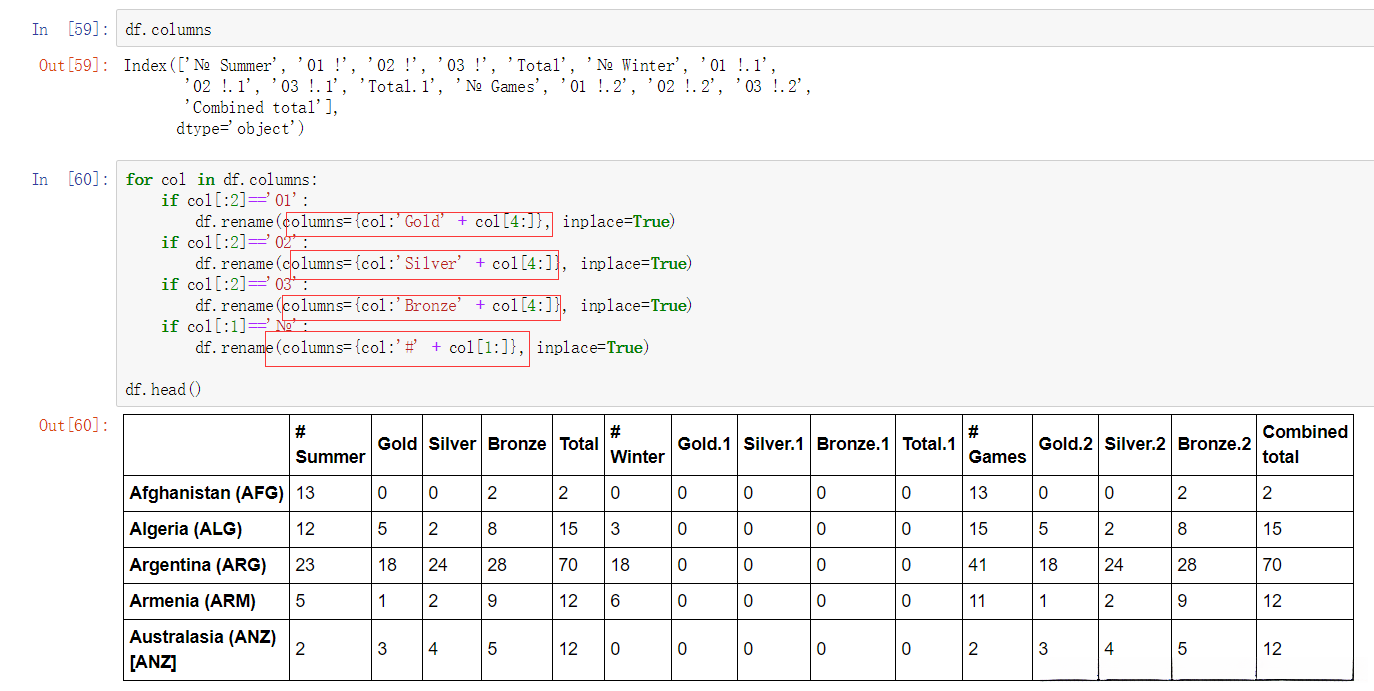Select the Argentina (ARG) row label
The width and height of the screenshot is (1374, 691).
198,565
